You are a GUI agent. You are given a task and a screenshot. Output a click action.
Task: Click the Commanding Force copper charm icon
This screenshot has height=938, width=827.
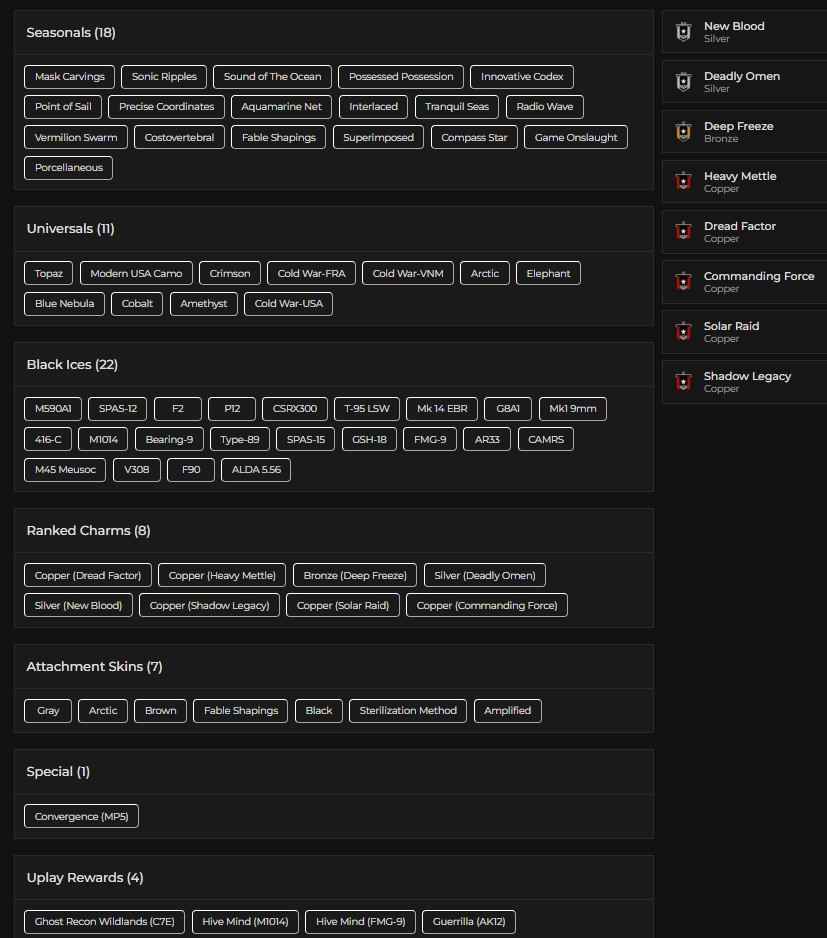tap(683, 281)
